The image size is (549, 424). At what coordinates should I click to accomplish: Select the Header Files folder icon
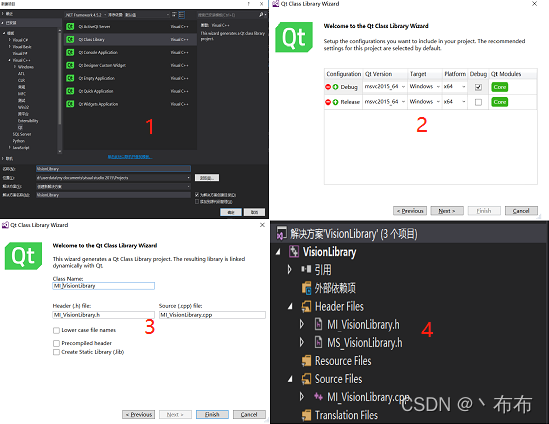click(306, 307)
